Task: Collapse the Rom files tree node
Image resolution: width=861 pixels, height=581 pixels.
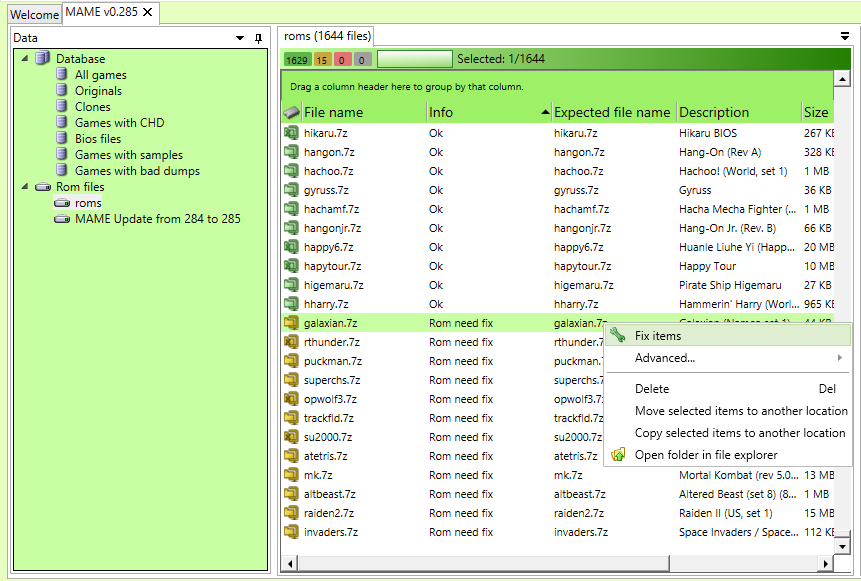Action: pos(25,186)
